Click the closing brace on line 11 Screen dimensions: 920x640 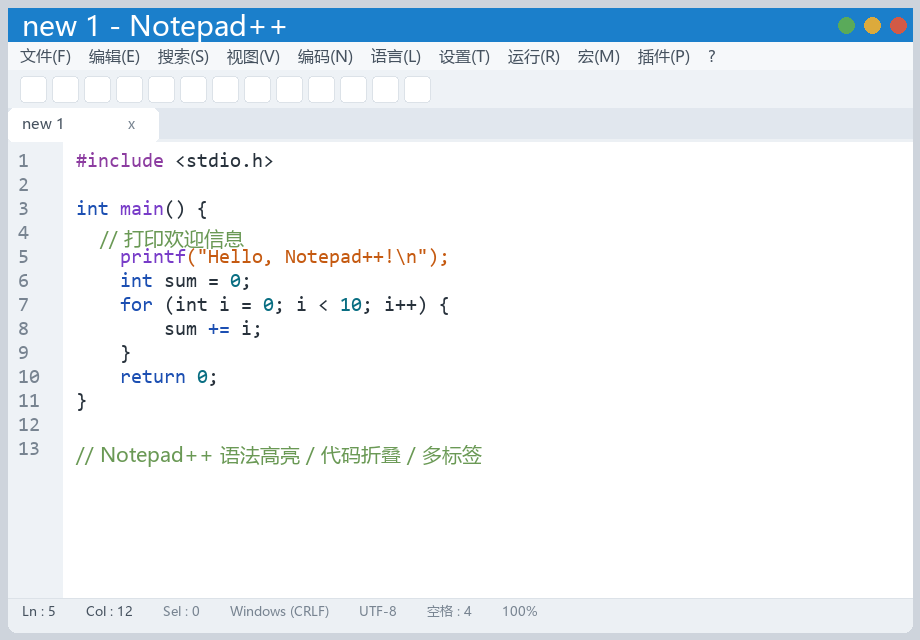pyautogui.click(x=82, y=401)
